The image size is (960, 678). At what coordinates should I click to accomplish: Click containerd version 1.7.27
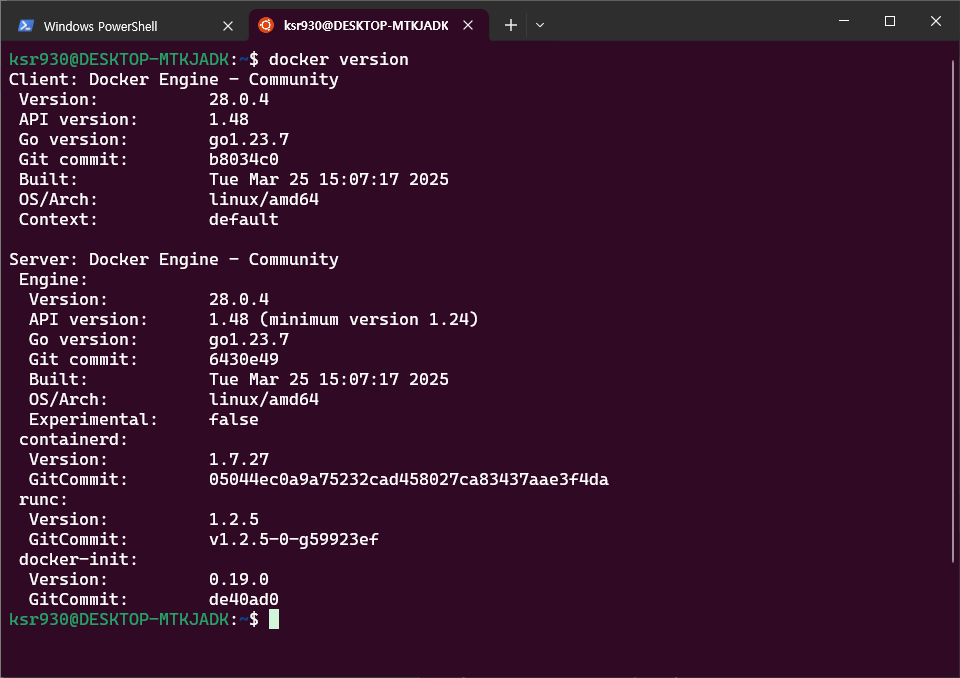point(239,459)
